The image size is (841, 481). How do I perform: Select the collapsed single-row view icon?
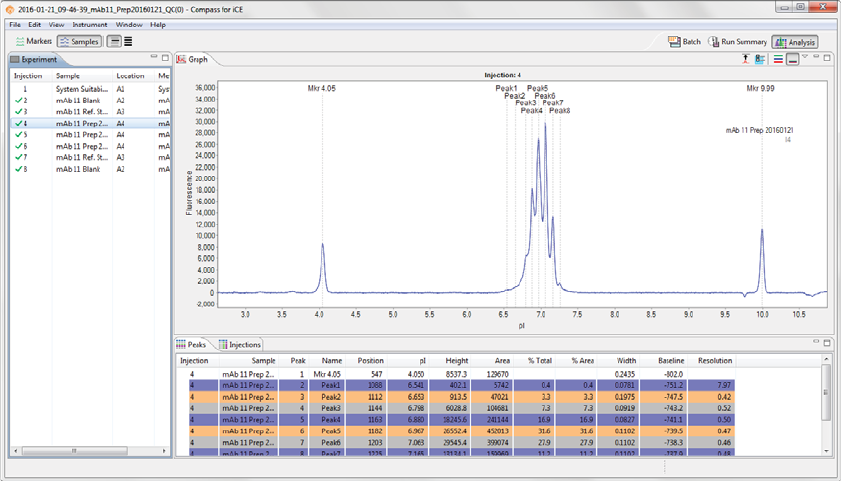115,42
